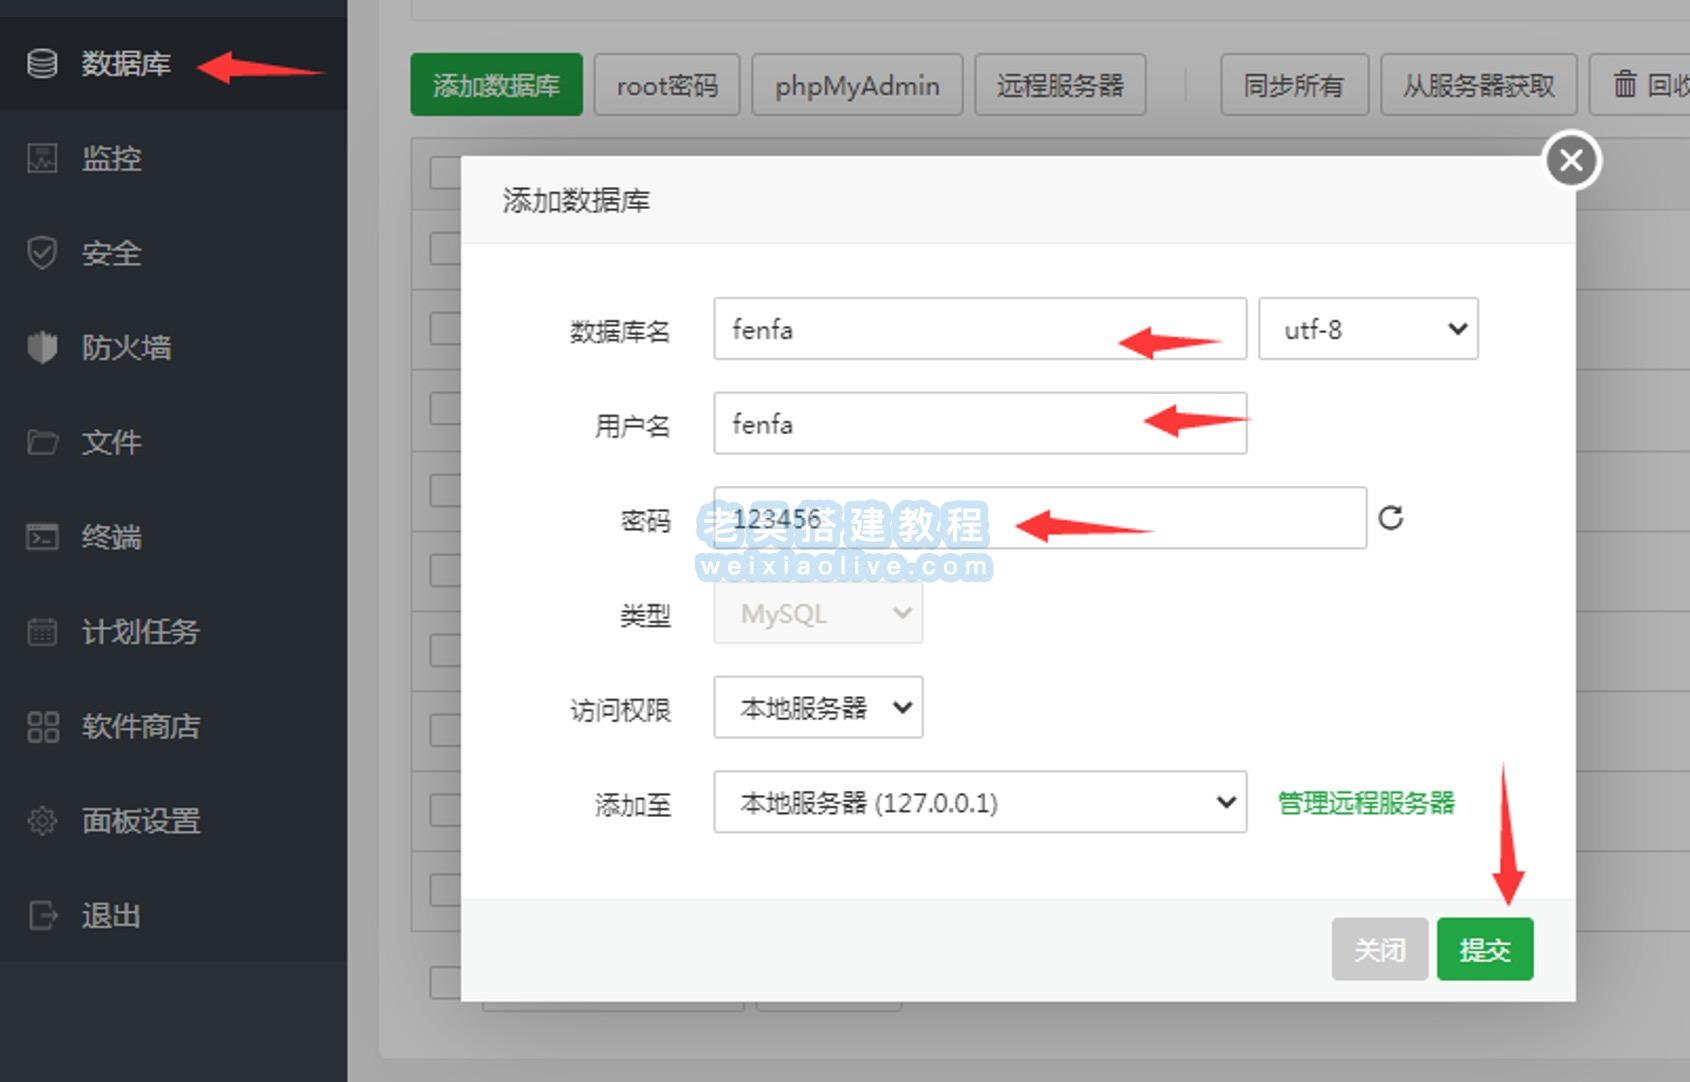Click the 远程服务器 button
1690x1082 pixels.
pyautogui.click(x=1060, y=85)
